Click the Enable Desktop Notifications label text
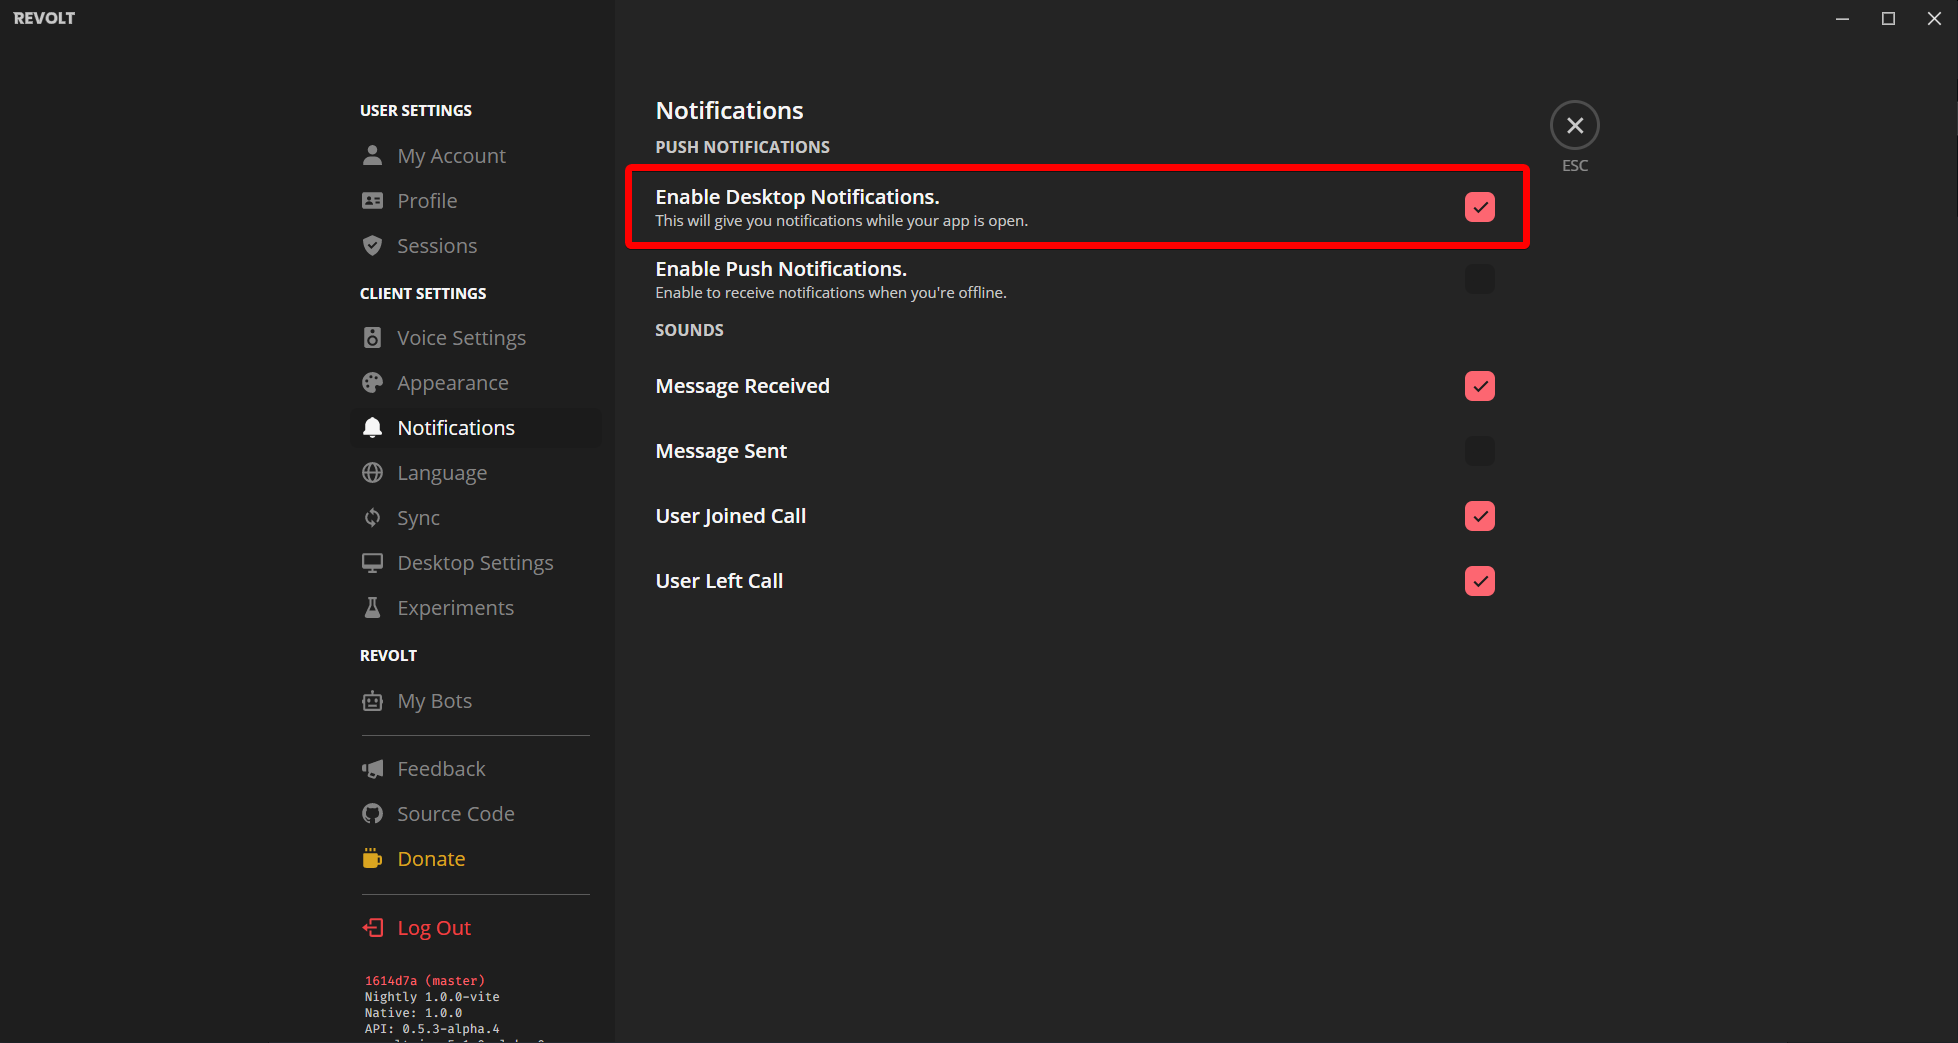This screenshot has width=1958, height=1043. 797,197
